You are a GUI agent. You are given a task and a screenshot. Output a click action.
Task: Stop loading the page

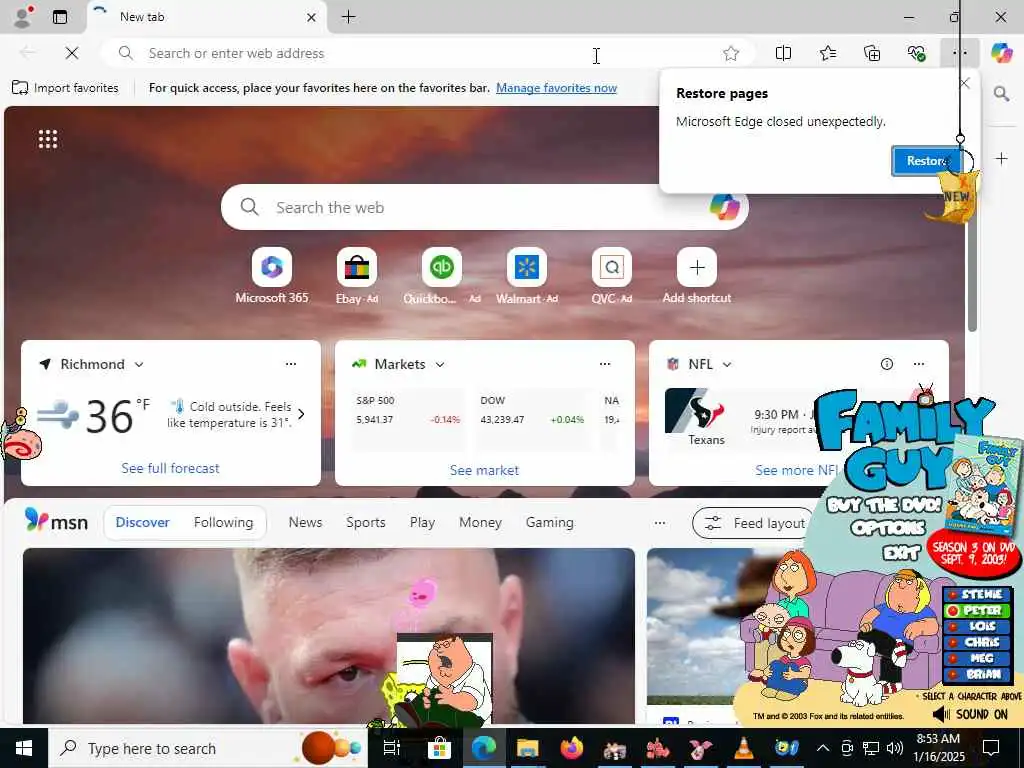(x=72, y=54)
